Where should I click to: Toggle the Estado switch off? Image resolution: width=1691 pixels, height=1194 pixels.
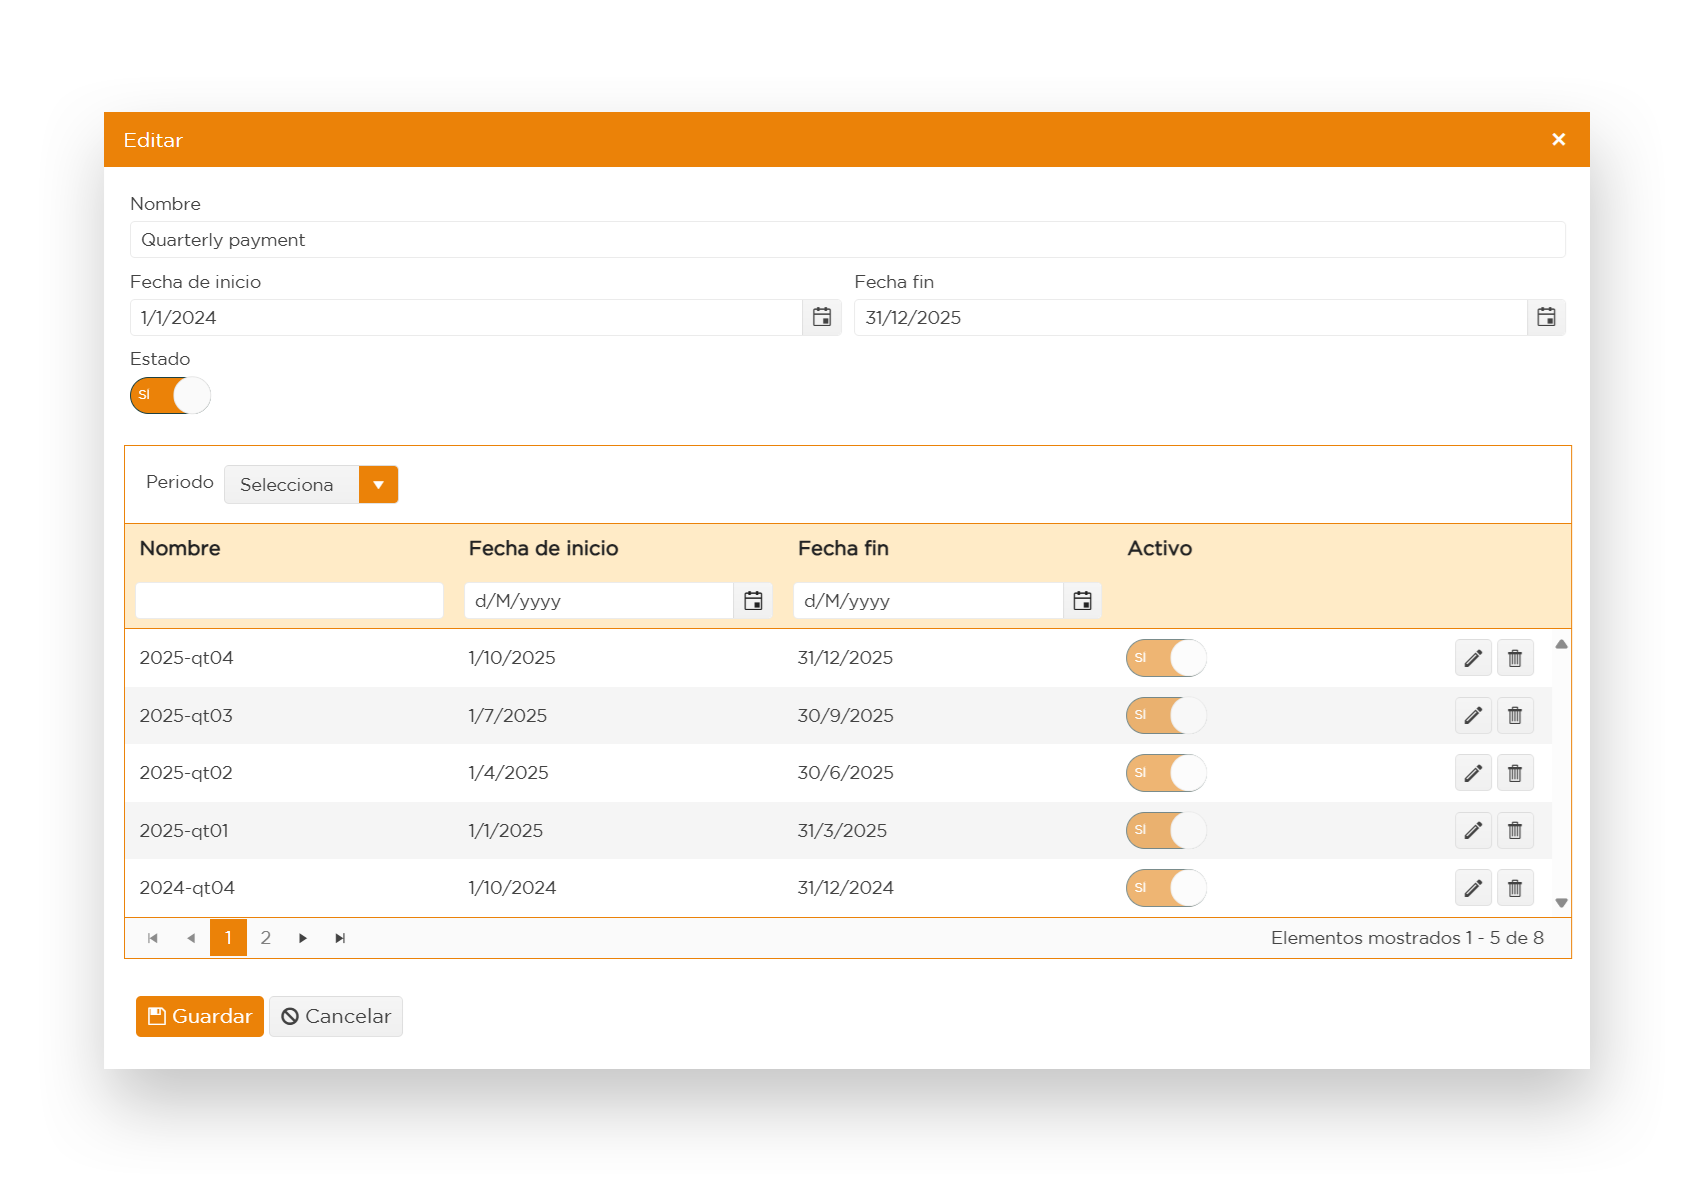170,395
